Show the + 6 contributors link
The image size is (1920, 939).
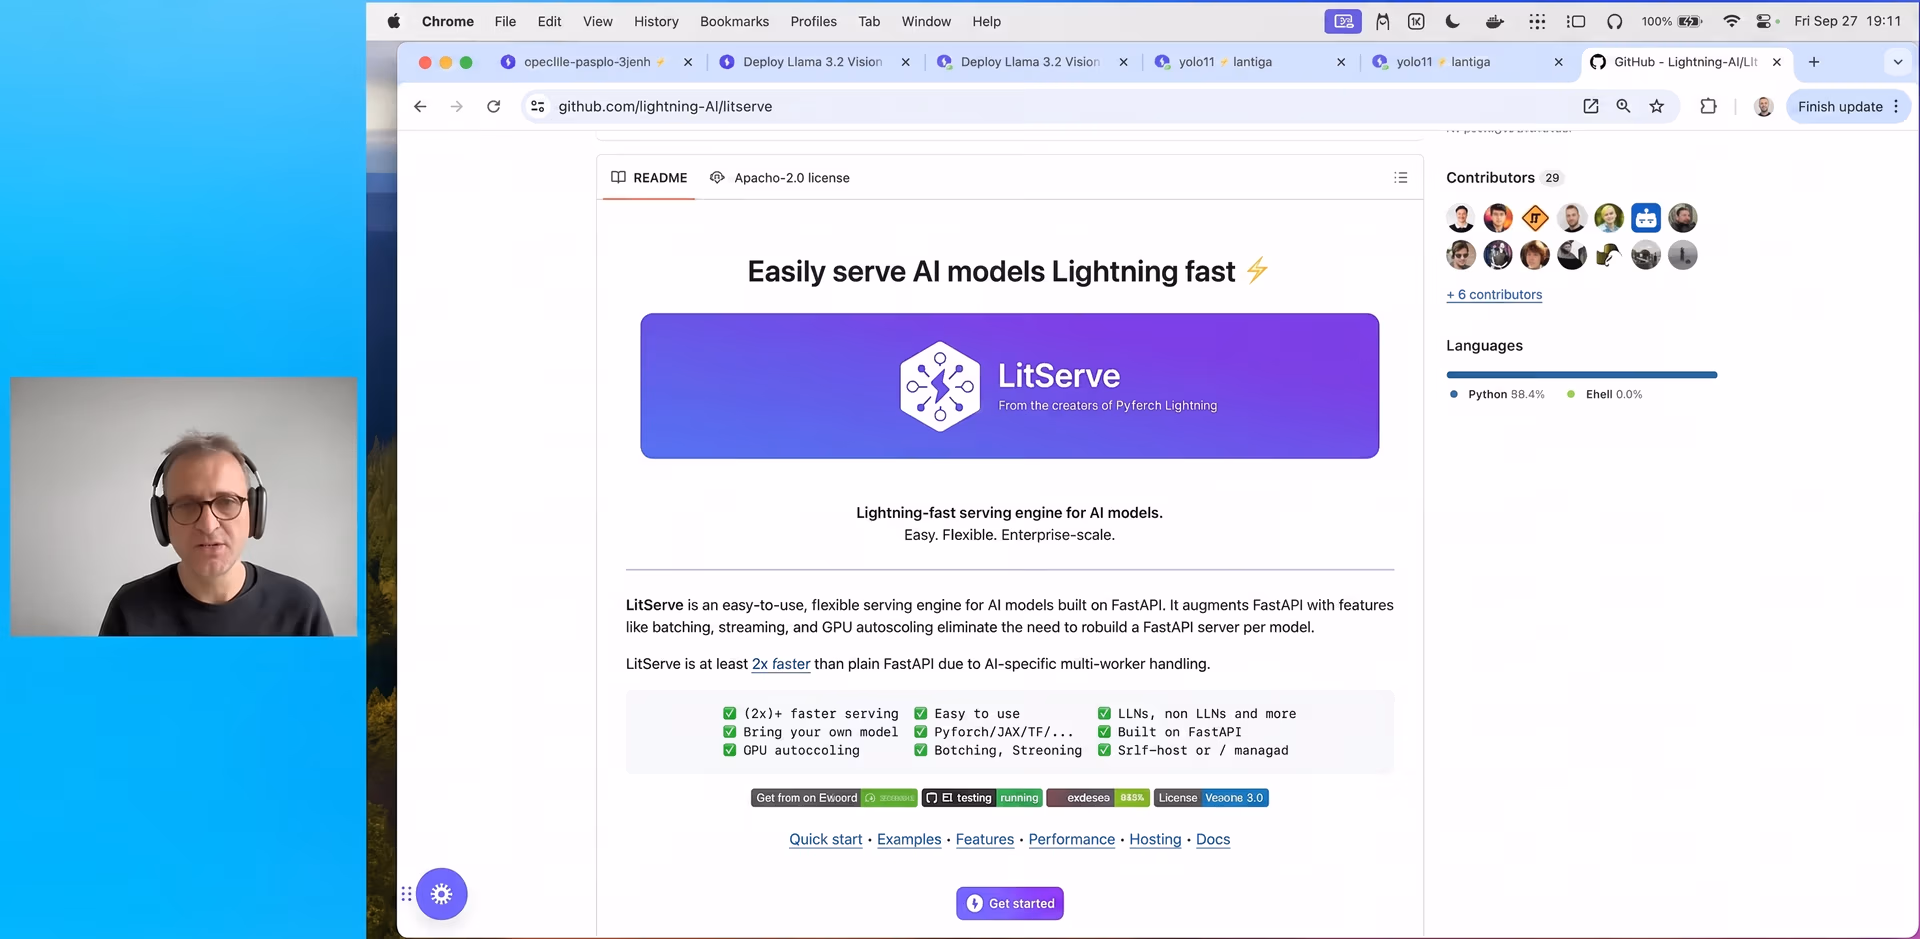pos(1494,295)
